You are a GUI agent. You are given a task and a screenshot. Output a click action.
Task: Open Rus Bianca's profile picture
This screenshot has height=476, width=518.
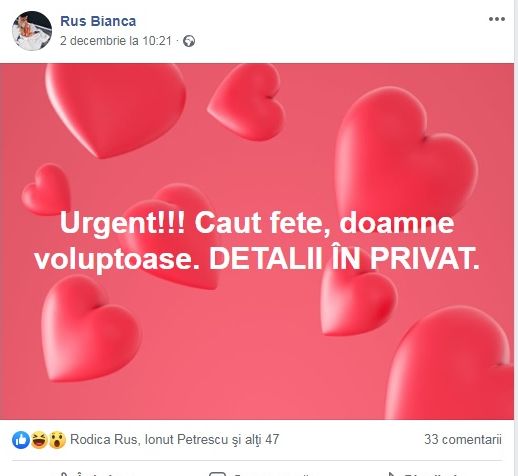click(x=32, y=31)
